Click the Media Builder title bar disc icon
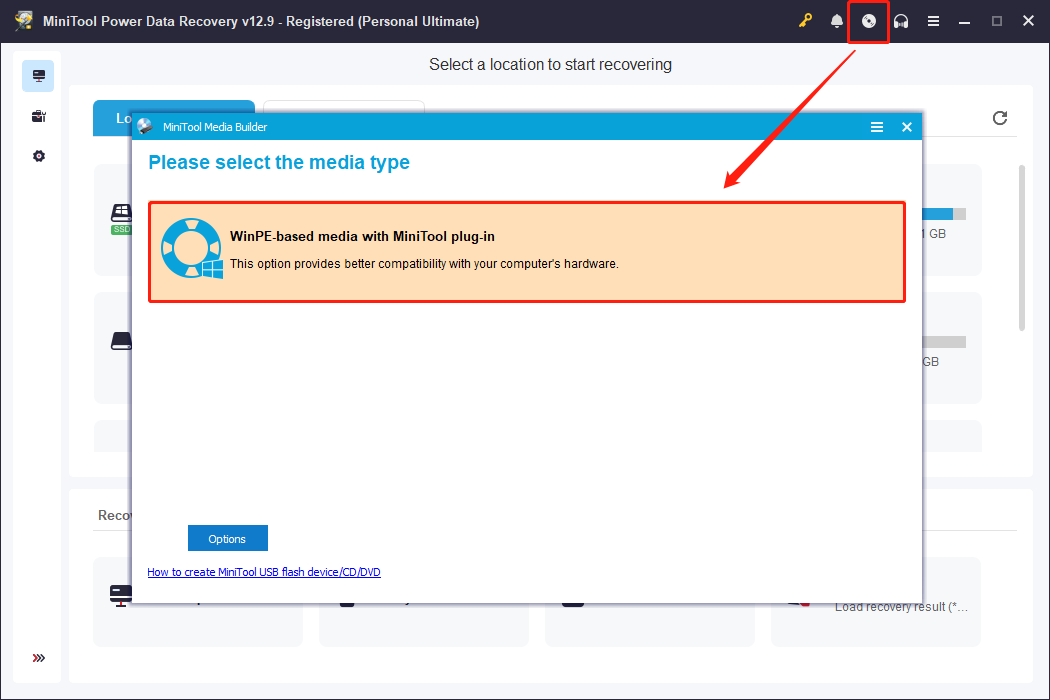Image resolution: width=1050 pixels, height=700 pixels. point(145,127)
